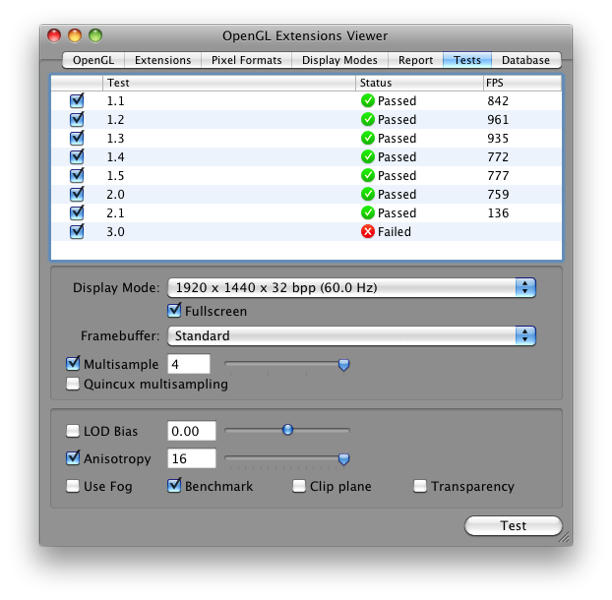This screenshot has width=612, height=600.
Task: Select the row labeled 2.1
Action: pos(306,213)
